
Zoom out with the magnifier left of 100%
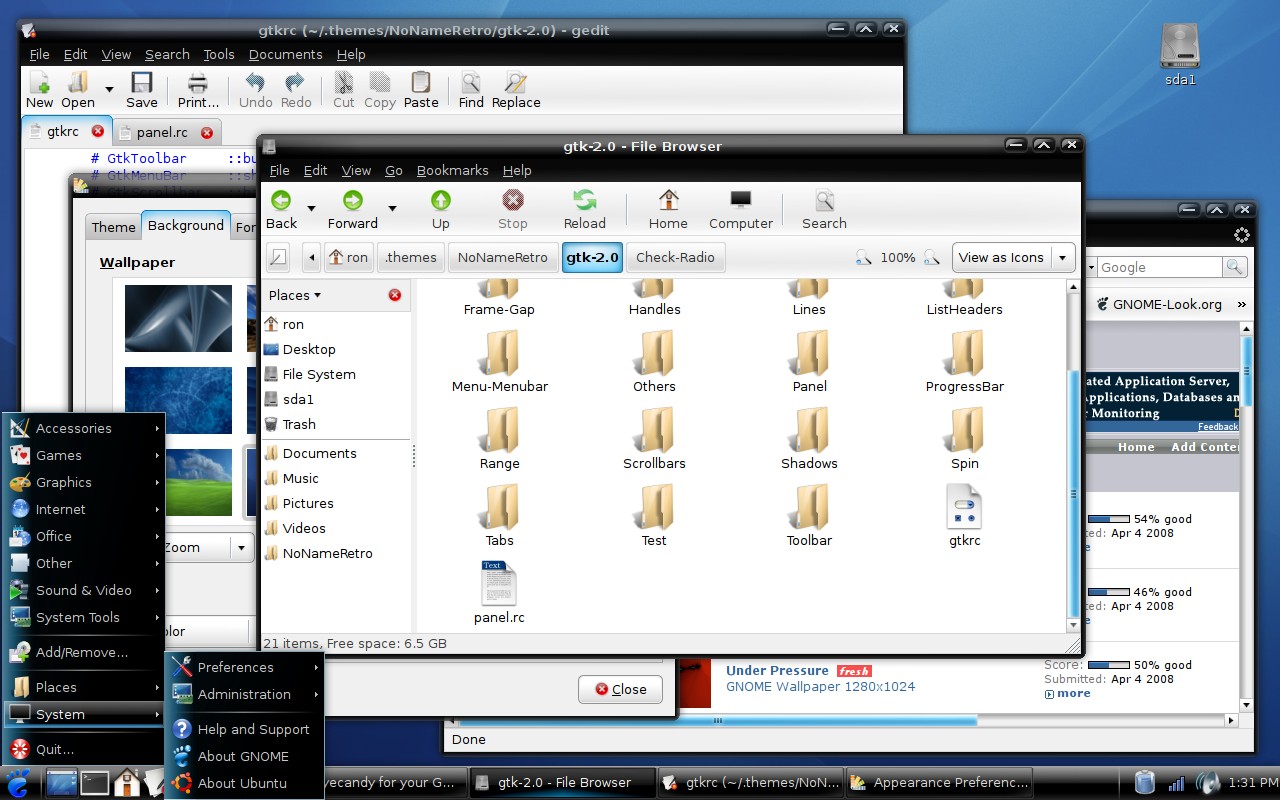tap(864, 257)
